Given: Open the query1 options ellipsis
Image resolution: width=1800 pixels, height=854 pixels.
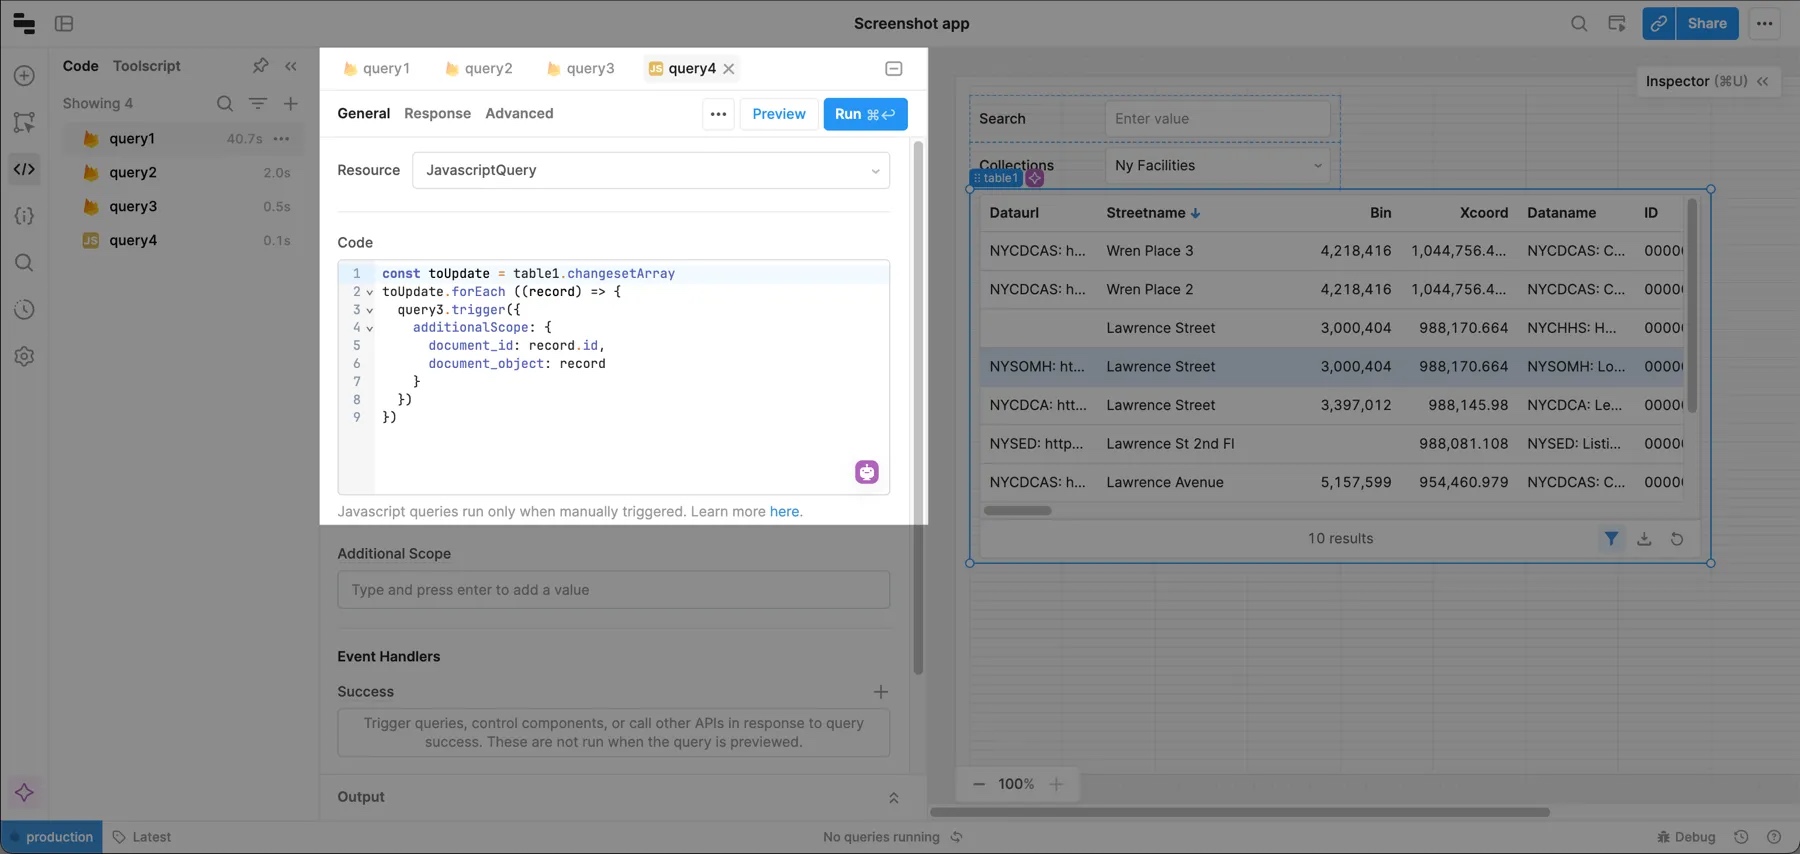Looking at the screenshot, I should click(282, 139).
